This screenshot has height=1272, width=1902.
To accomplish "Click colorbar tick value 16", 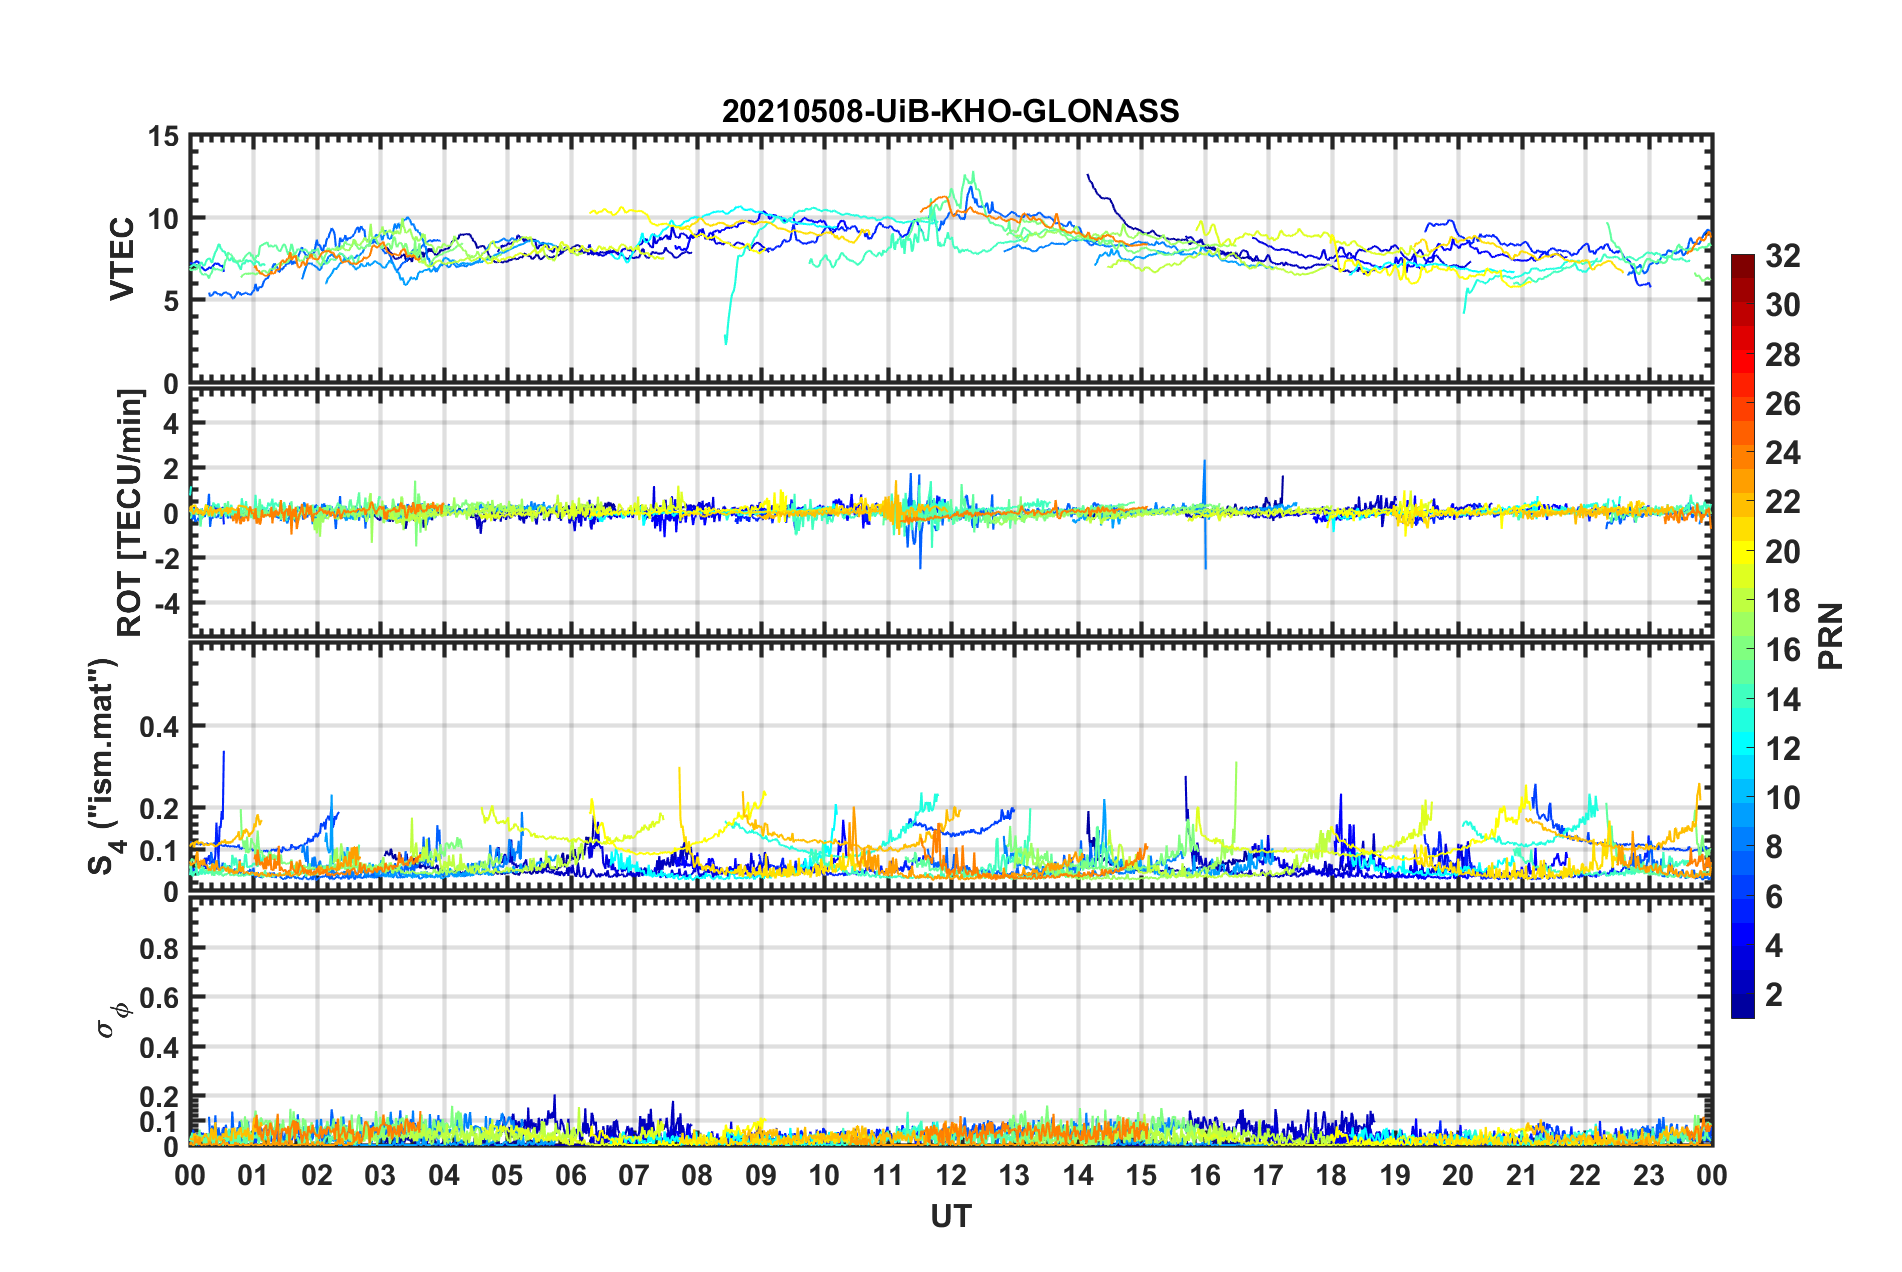I will (1782, 650).
